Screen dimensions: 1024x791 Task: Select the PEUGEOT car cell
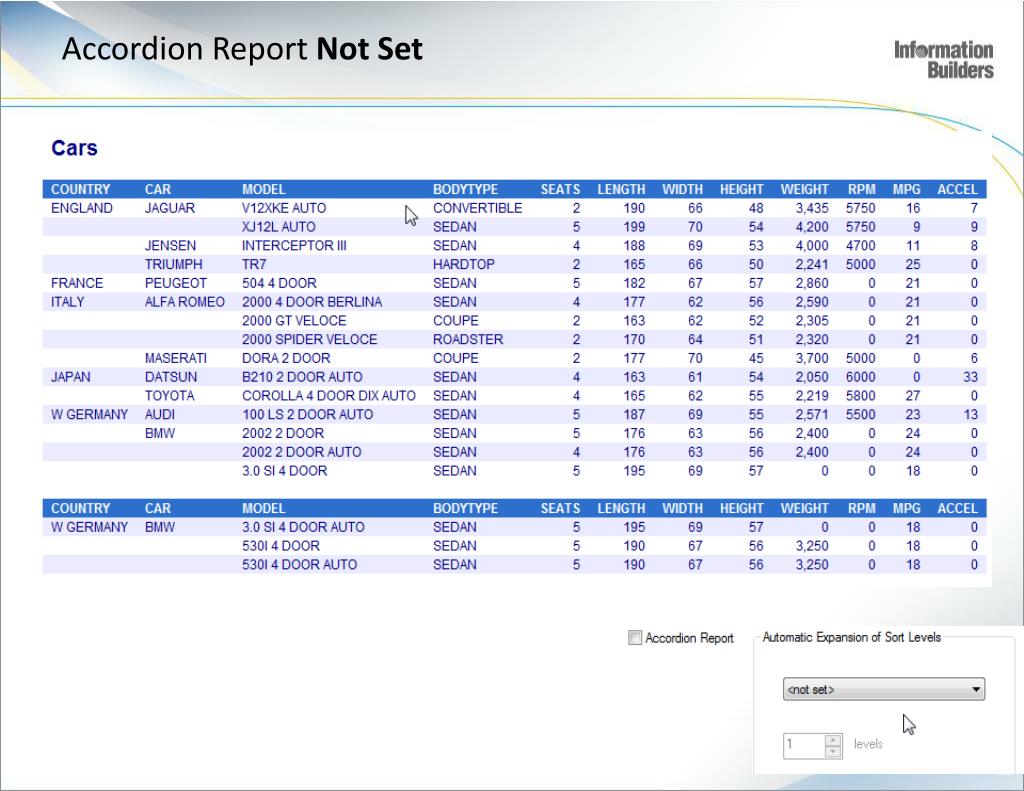pos(176,283)
